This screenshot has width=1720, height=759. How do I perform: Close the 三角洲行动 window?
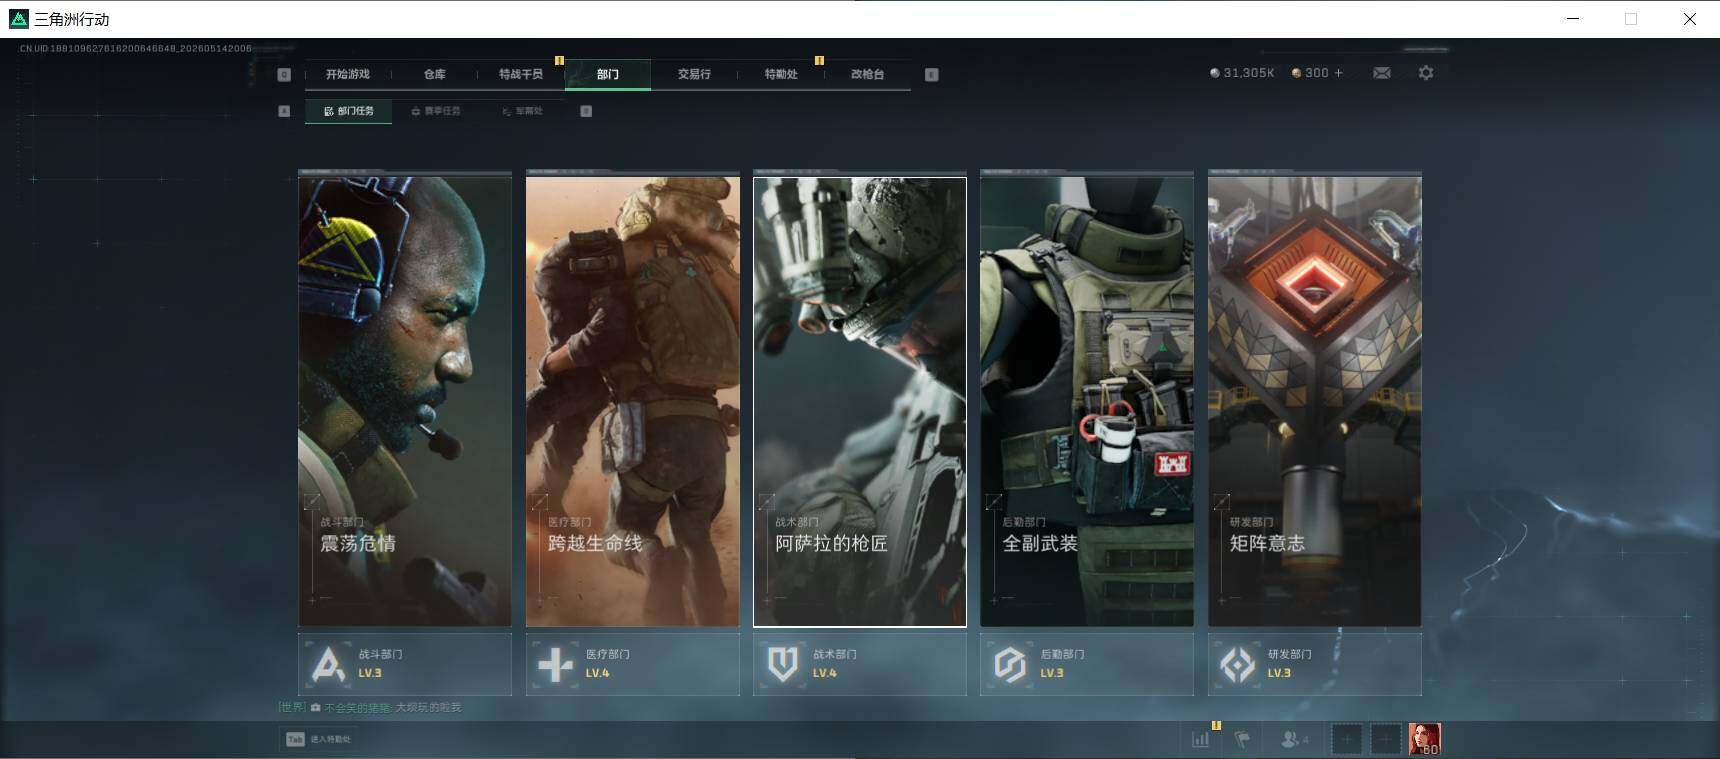[1690, 19]
